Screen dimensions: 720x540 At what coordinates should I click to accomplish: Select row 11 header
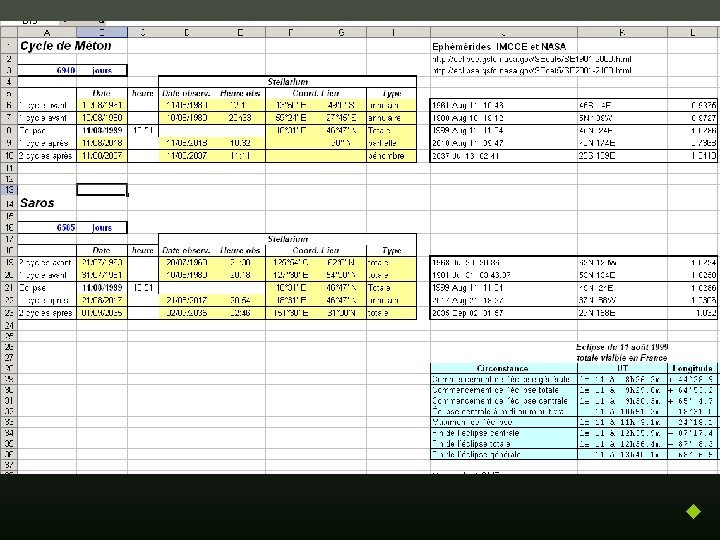click(9, 168)
